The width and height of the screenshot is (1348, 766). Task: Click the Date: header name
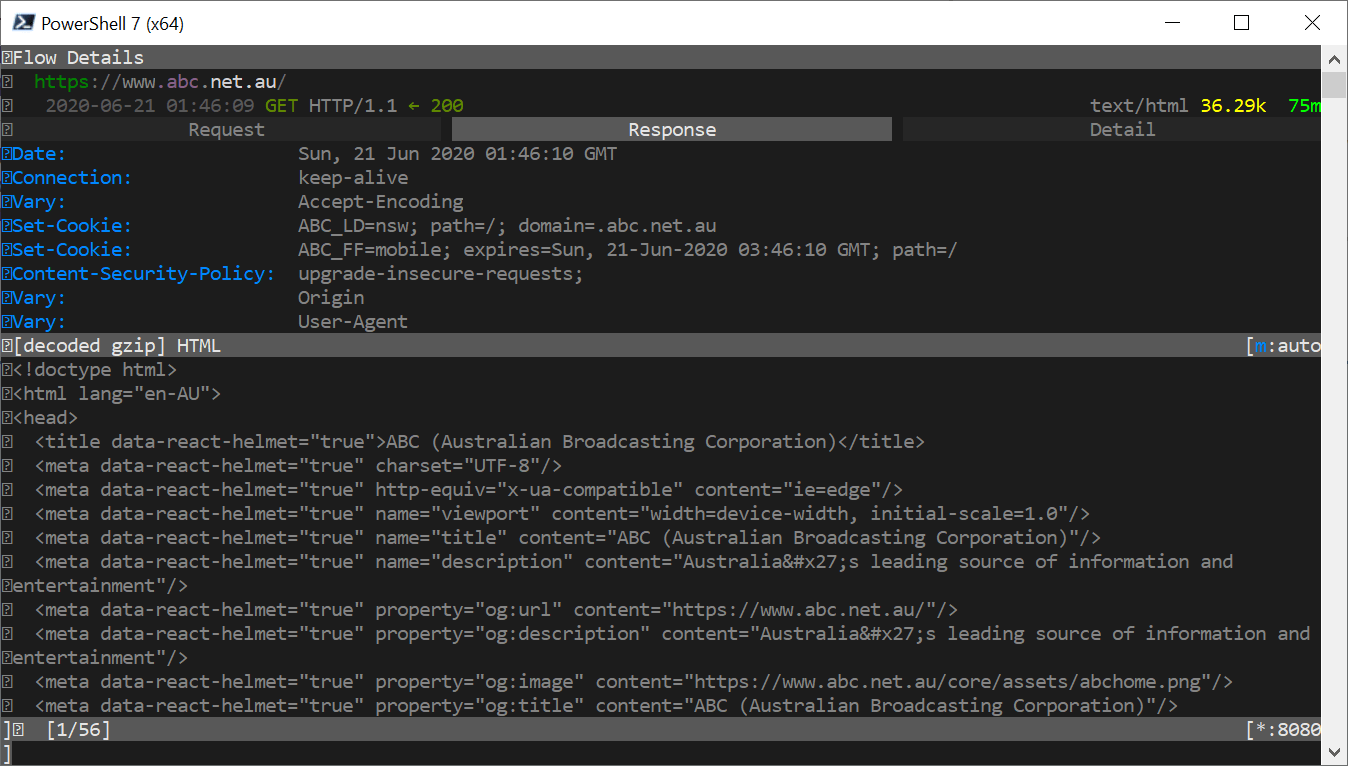(x=39, y=154)
